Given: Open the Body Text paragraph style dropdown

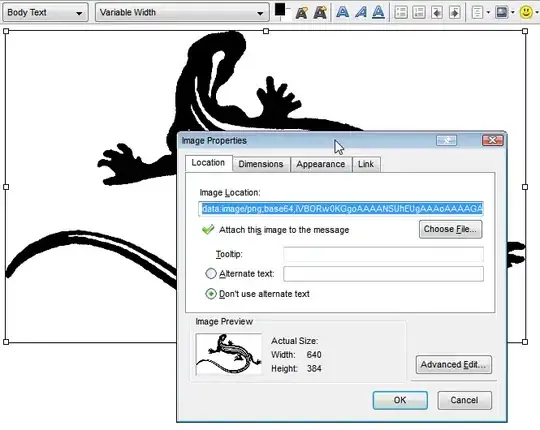Looking at the screenshot, I should coord(45,12).
